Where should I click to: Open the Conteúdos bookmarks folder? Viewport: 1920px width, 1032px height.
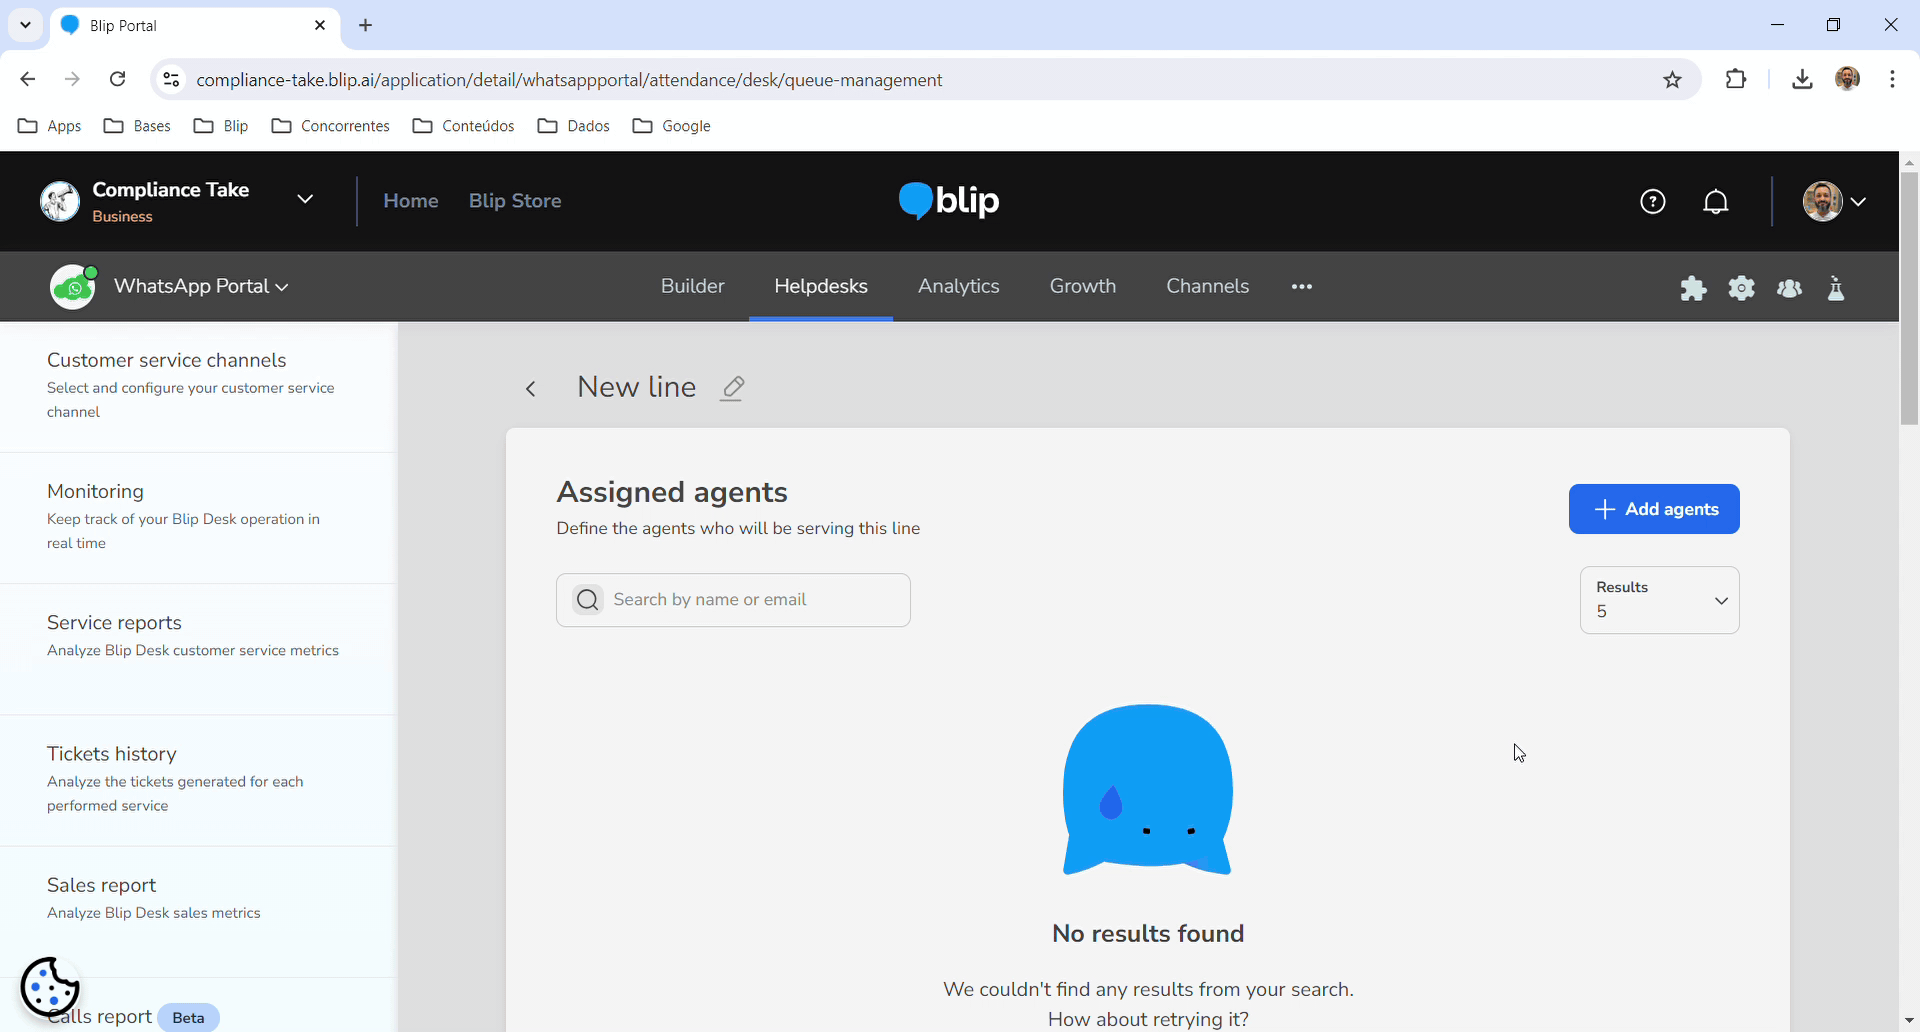[x=463, y=126]
